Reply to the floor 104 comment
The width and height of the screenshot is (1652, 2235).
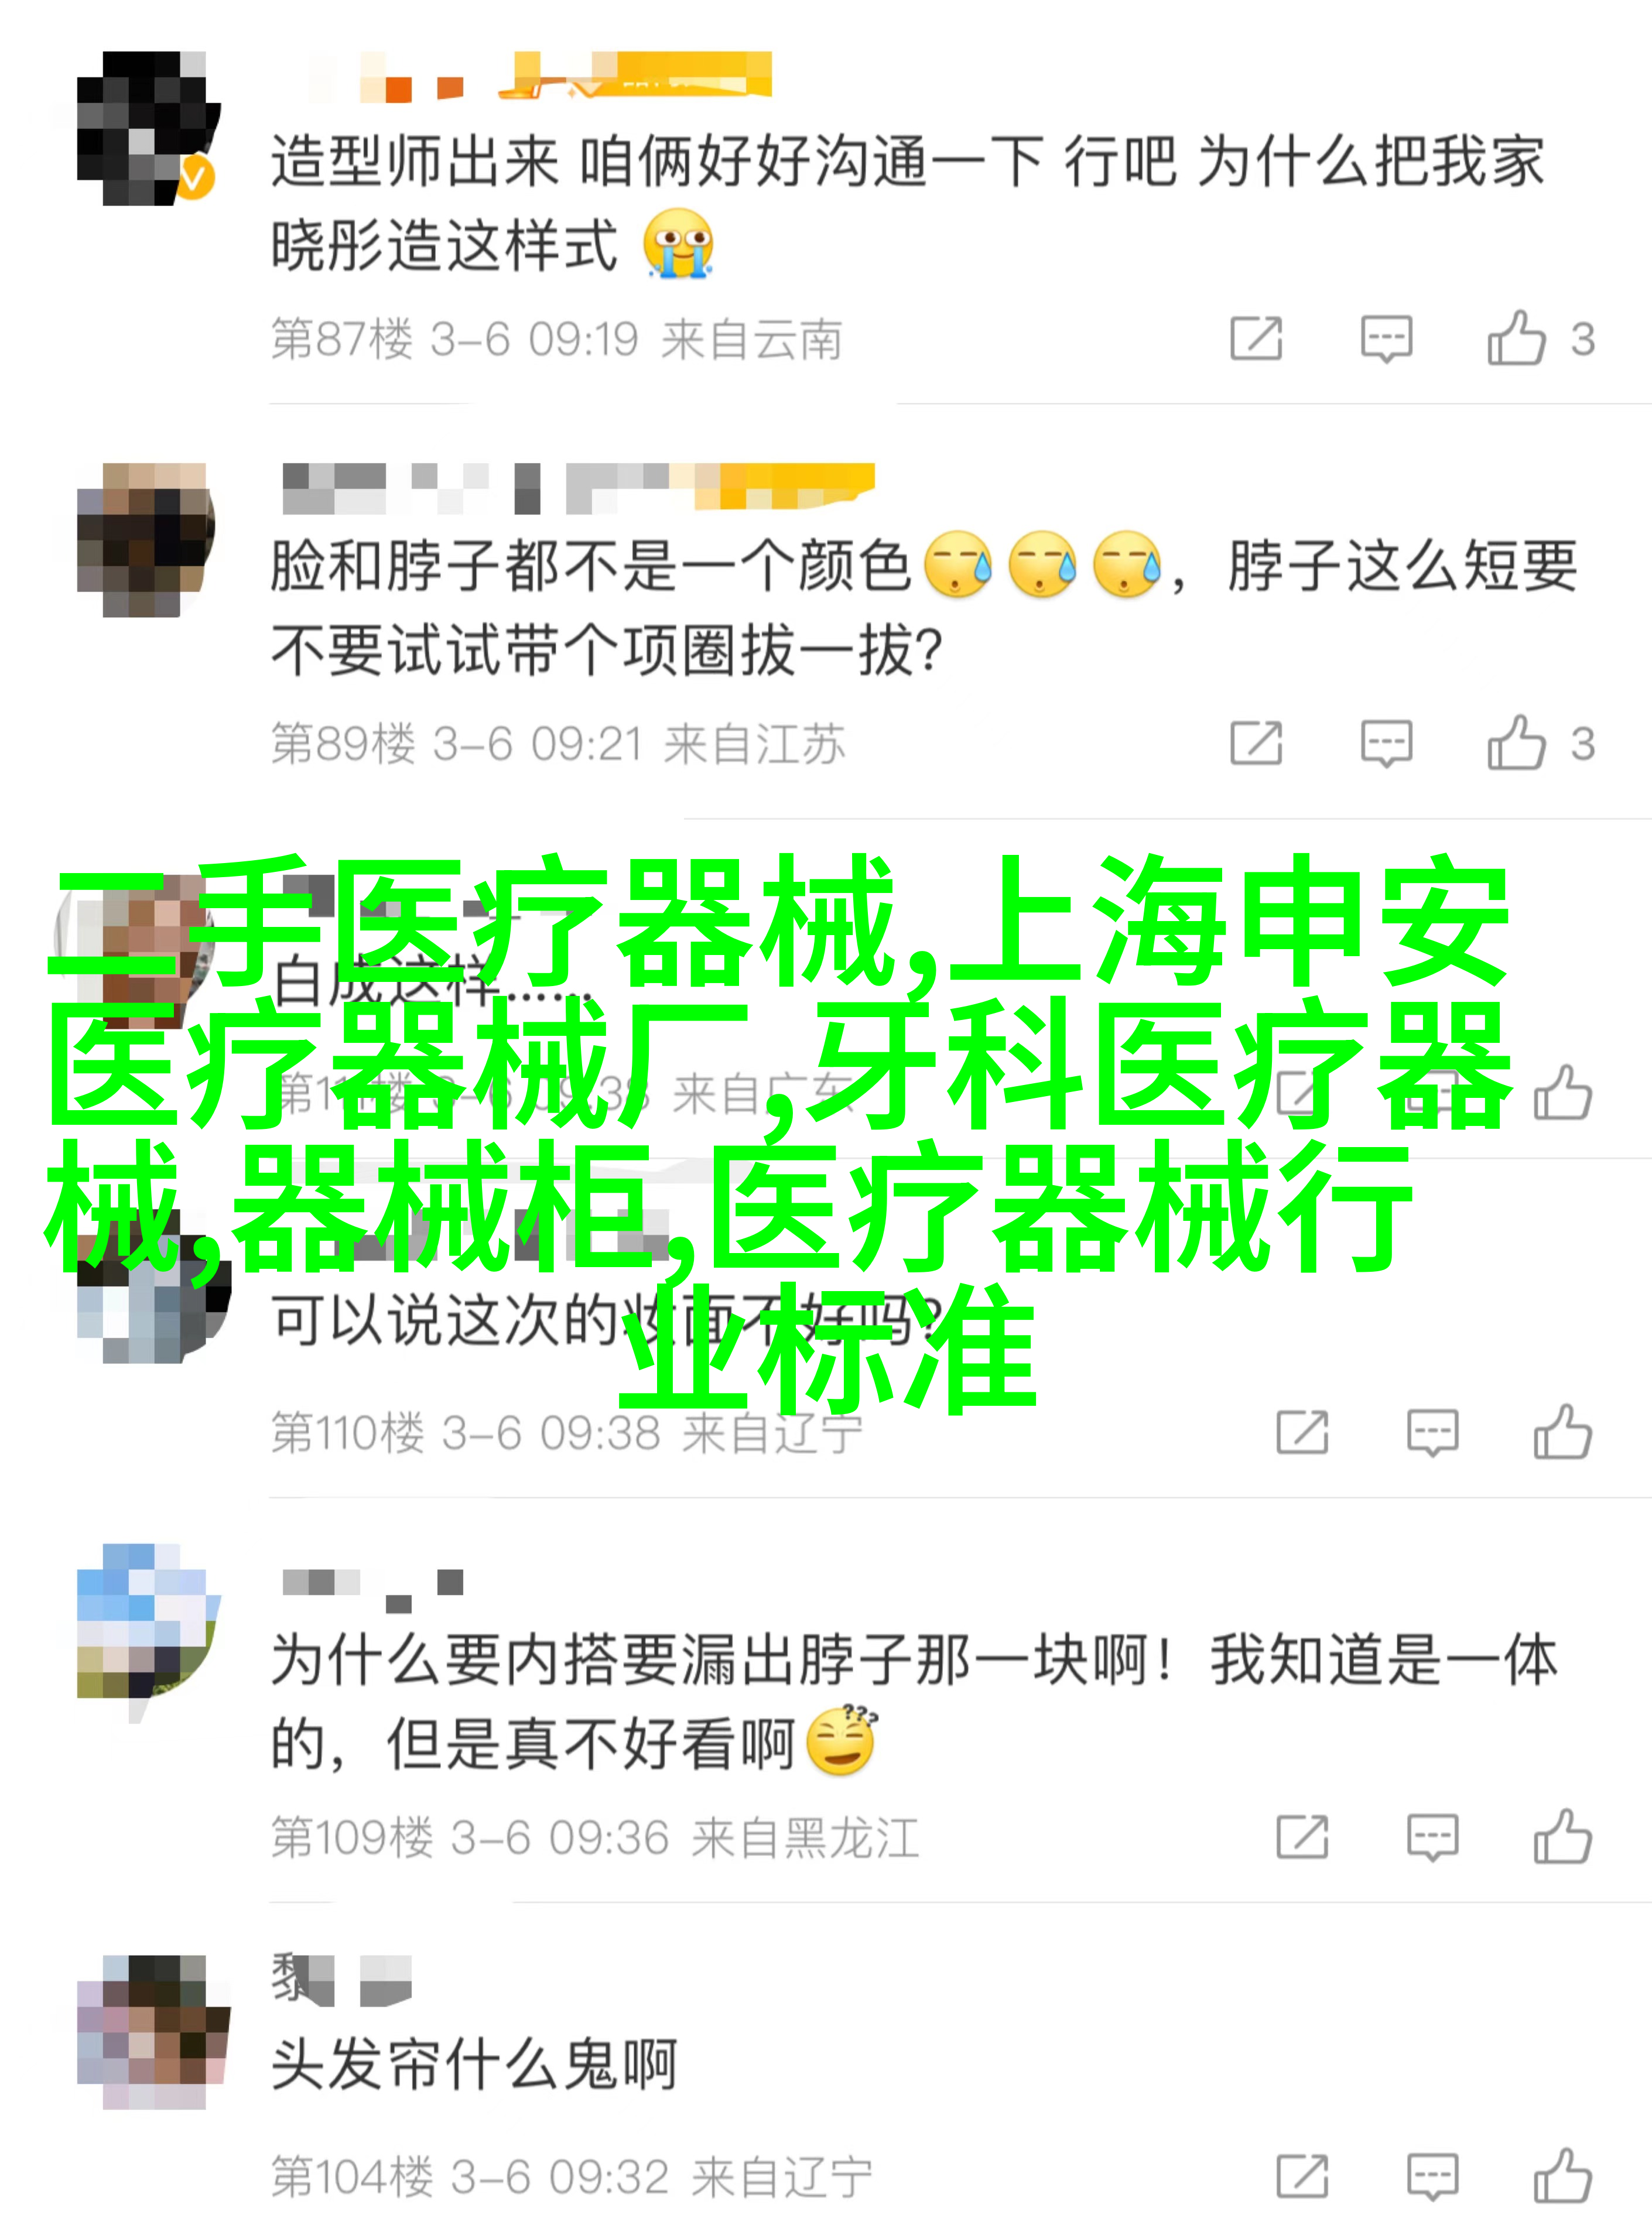[1432, 2177]
